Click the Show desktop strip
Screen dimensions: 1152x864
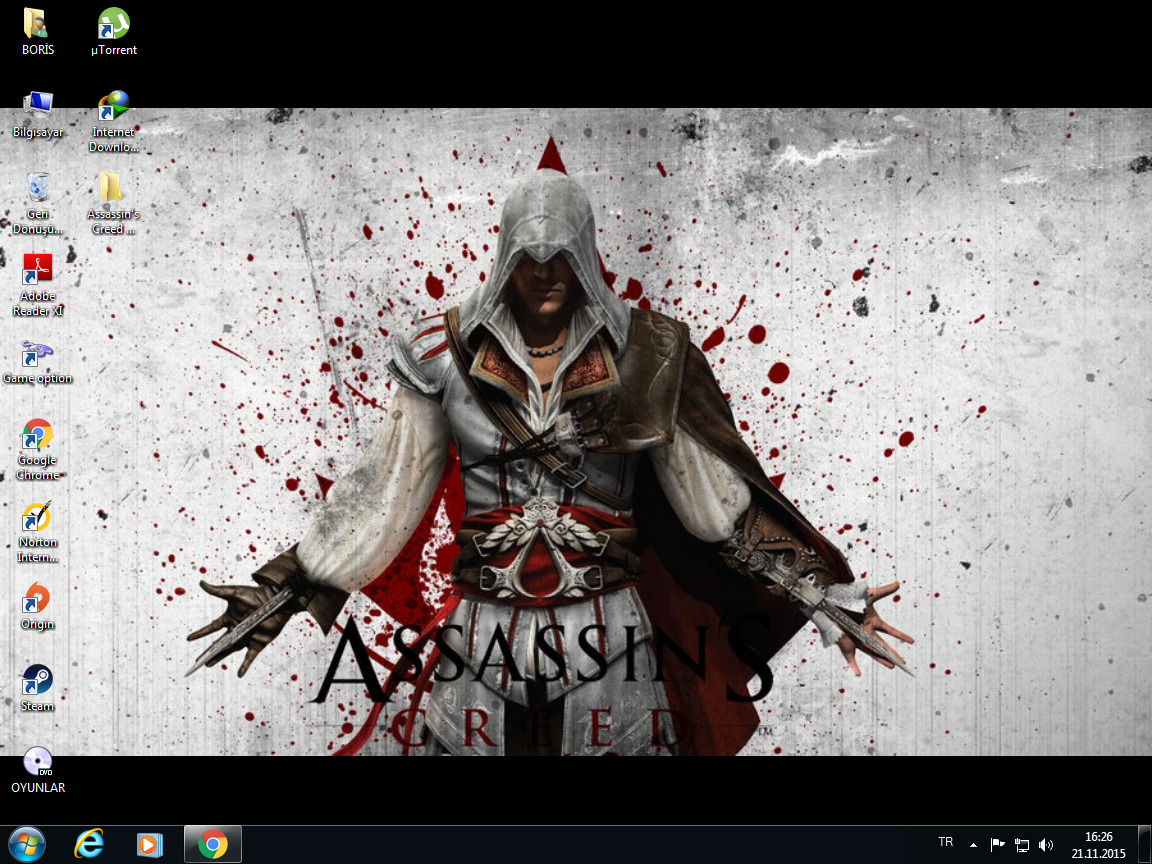click(x=1145, y=845)
